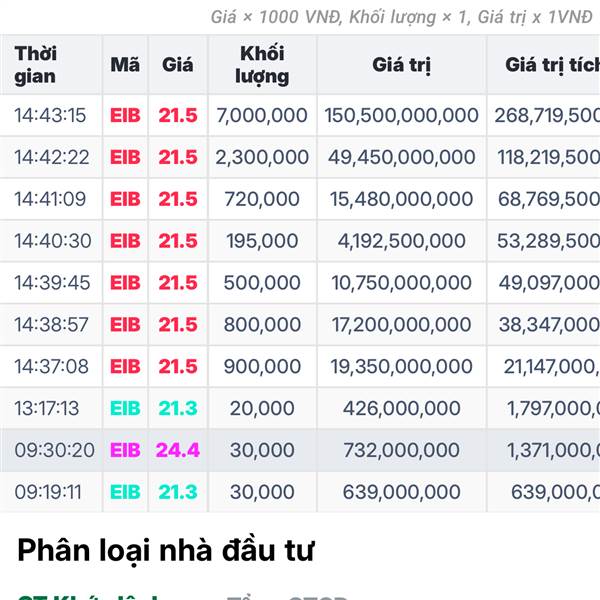Click the Phân loại nhà đầu tư heading
600x600 pixels.
(x=166, y=549)
